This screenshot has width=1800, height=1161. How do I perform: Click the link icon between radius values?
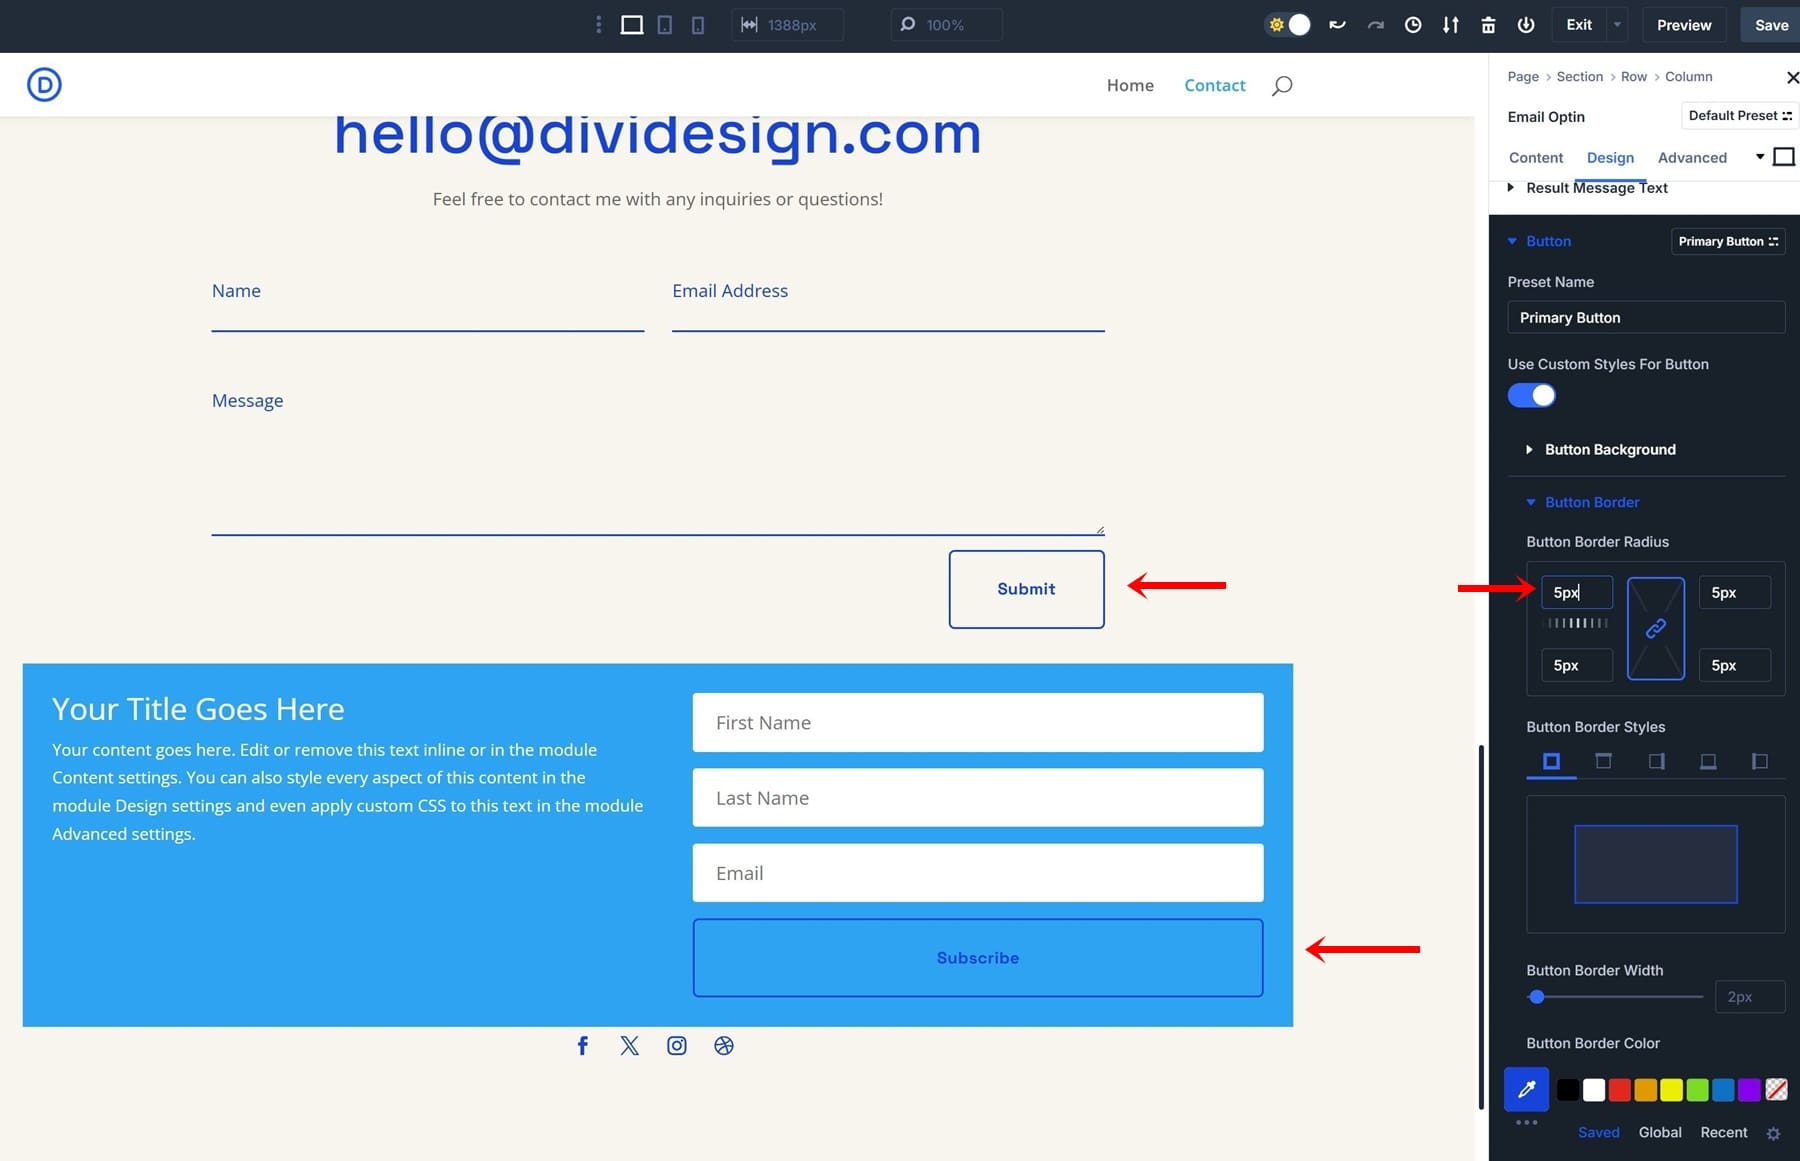[1656, 628]
